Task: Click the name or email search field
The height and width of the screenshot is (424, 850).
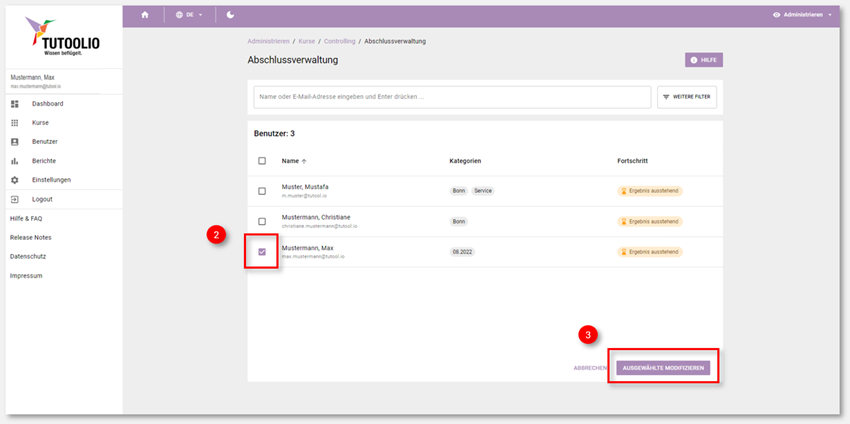Action: (x=451, y=97)
